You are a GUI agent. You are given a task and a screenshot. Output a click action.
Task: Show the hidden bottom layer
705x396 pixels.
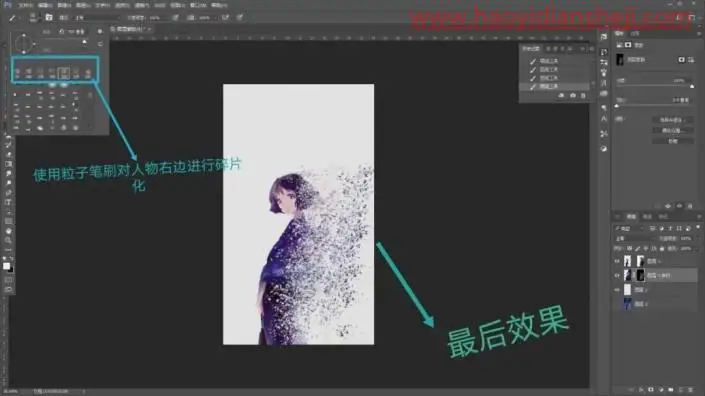point(617,304)
